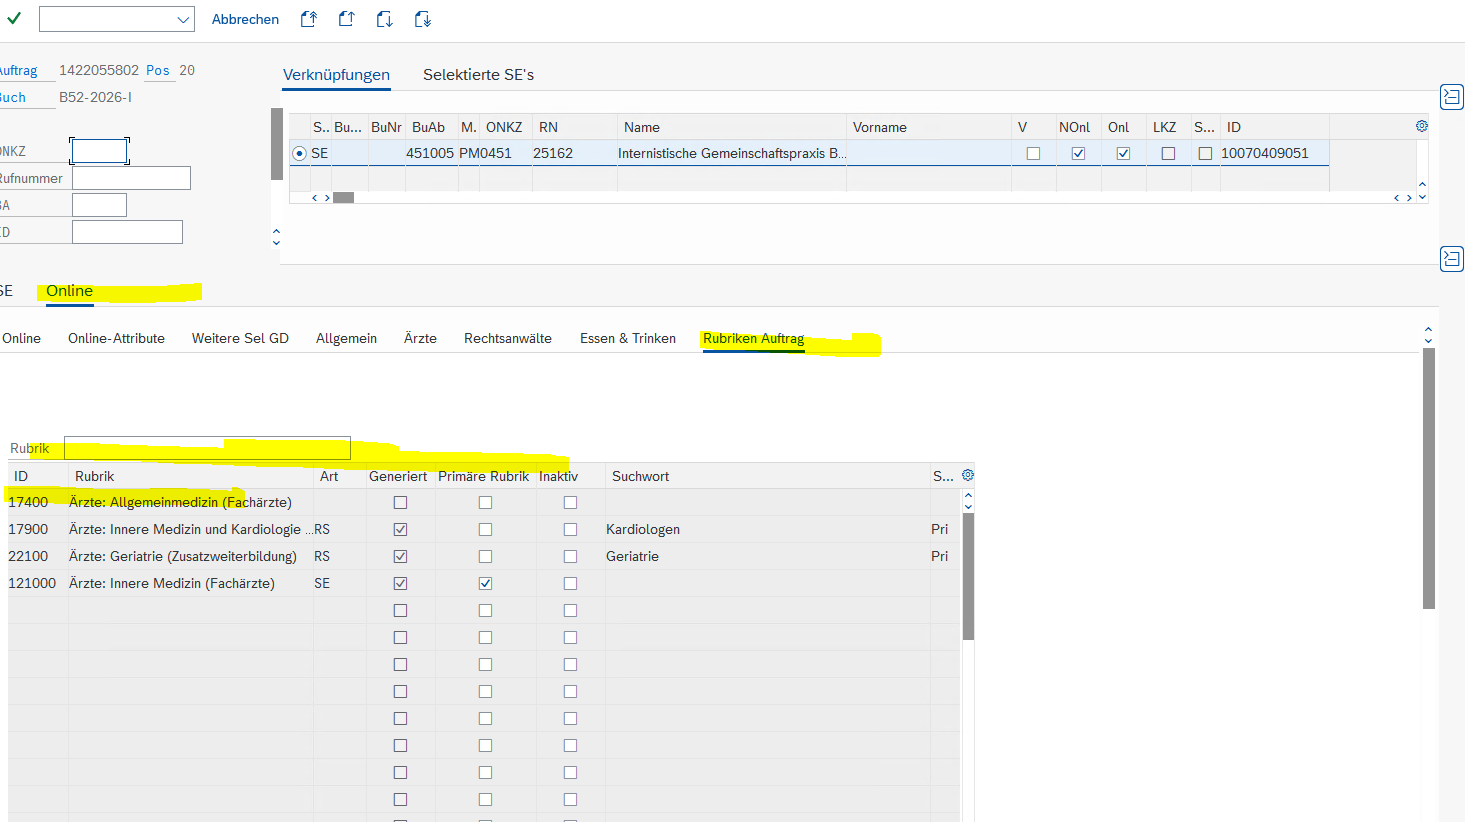Click the green checkmark confirm icon
This screenshot has width=1465, height=822.
click(x=14, y=18)
